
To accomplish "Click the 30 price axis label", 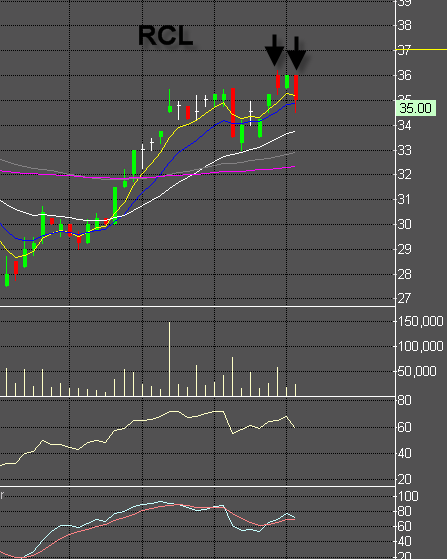I will pyautogui.click(x=404, y=224).
